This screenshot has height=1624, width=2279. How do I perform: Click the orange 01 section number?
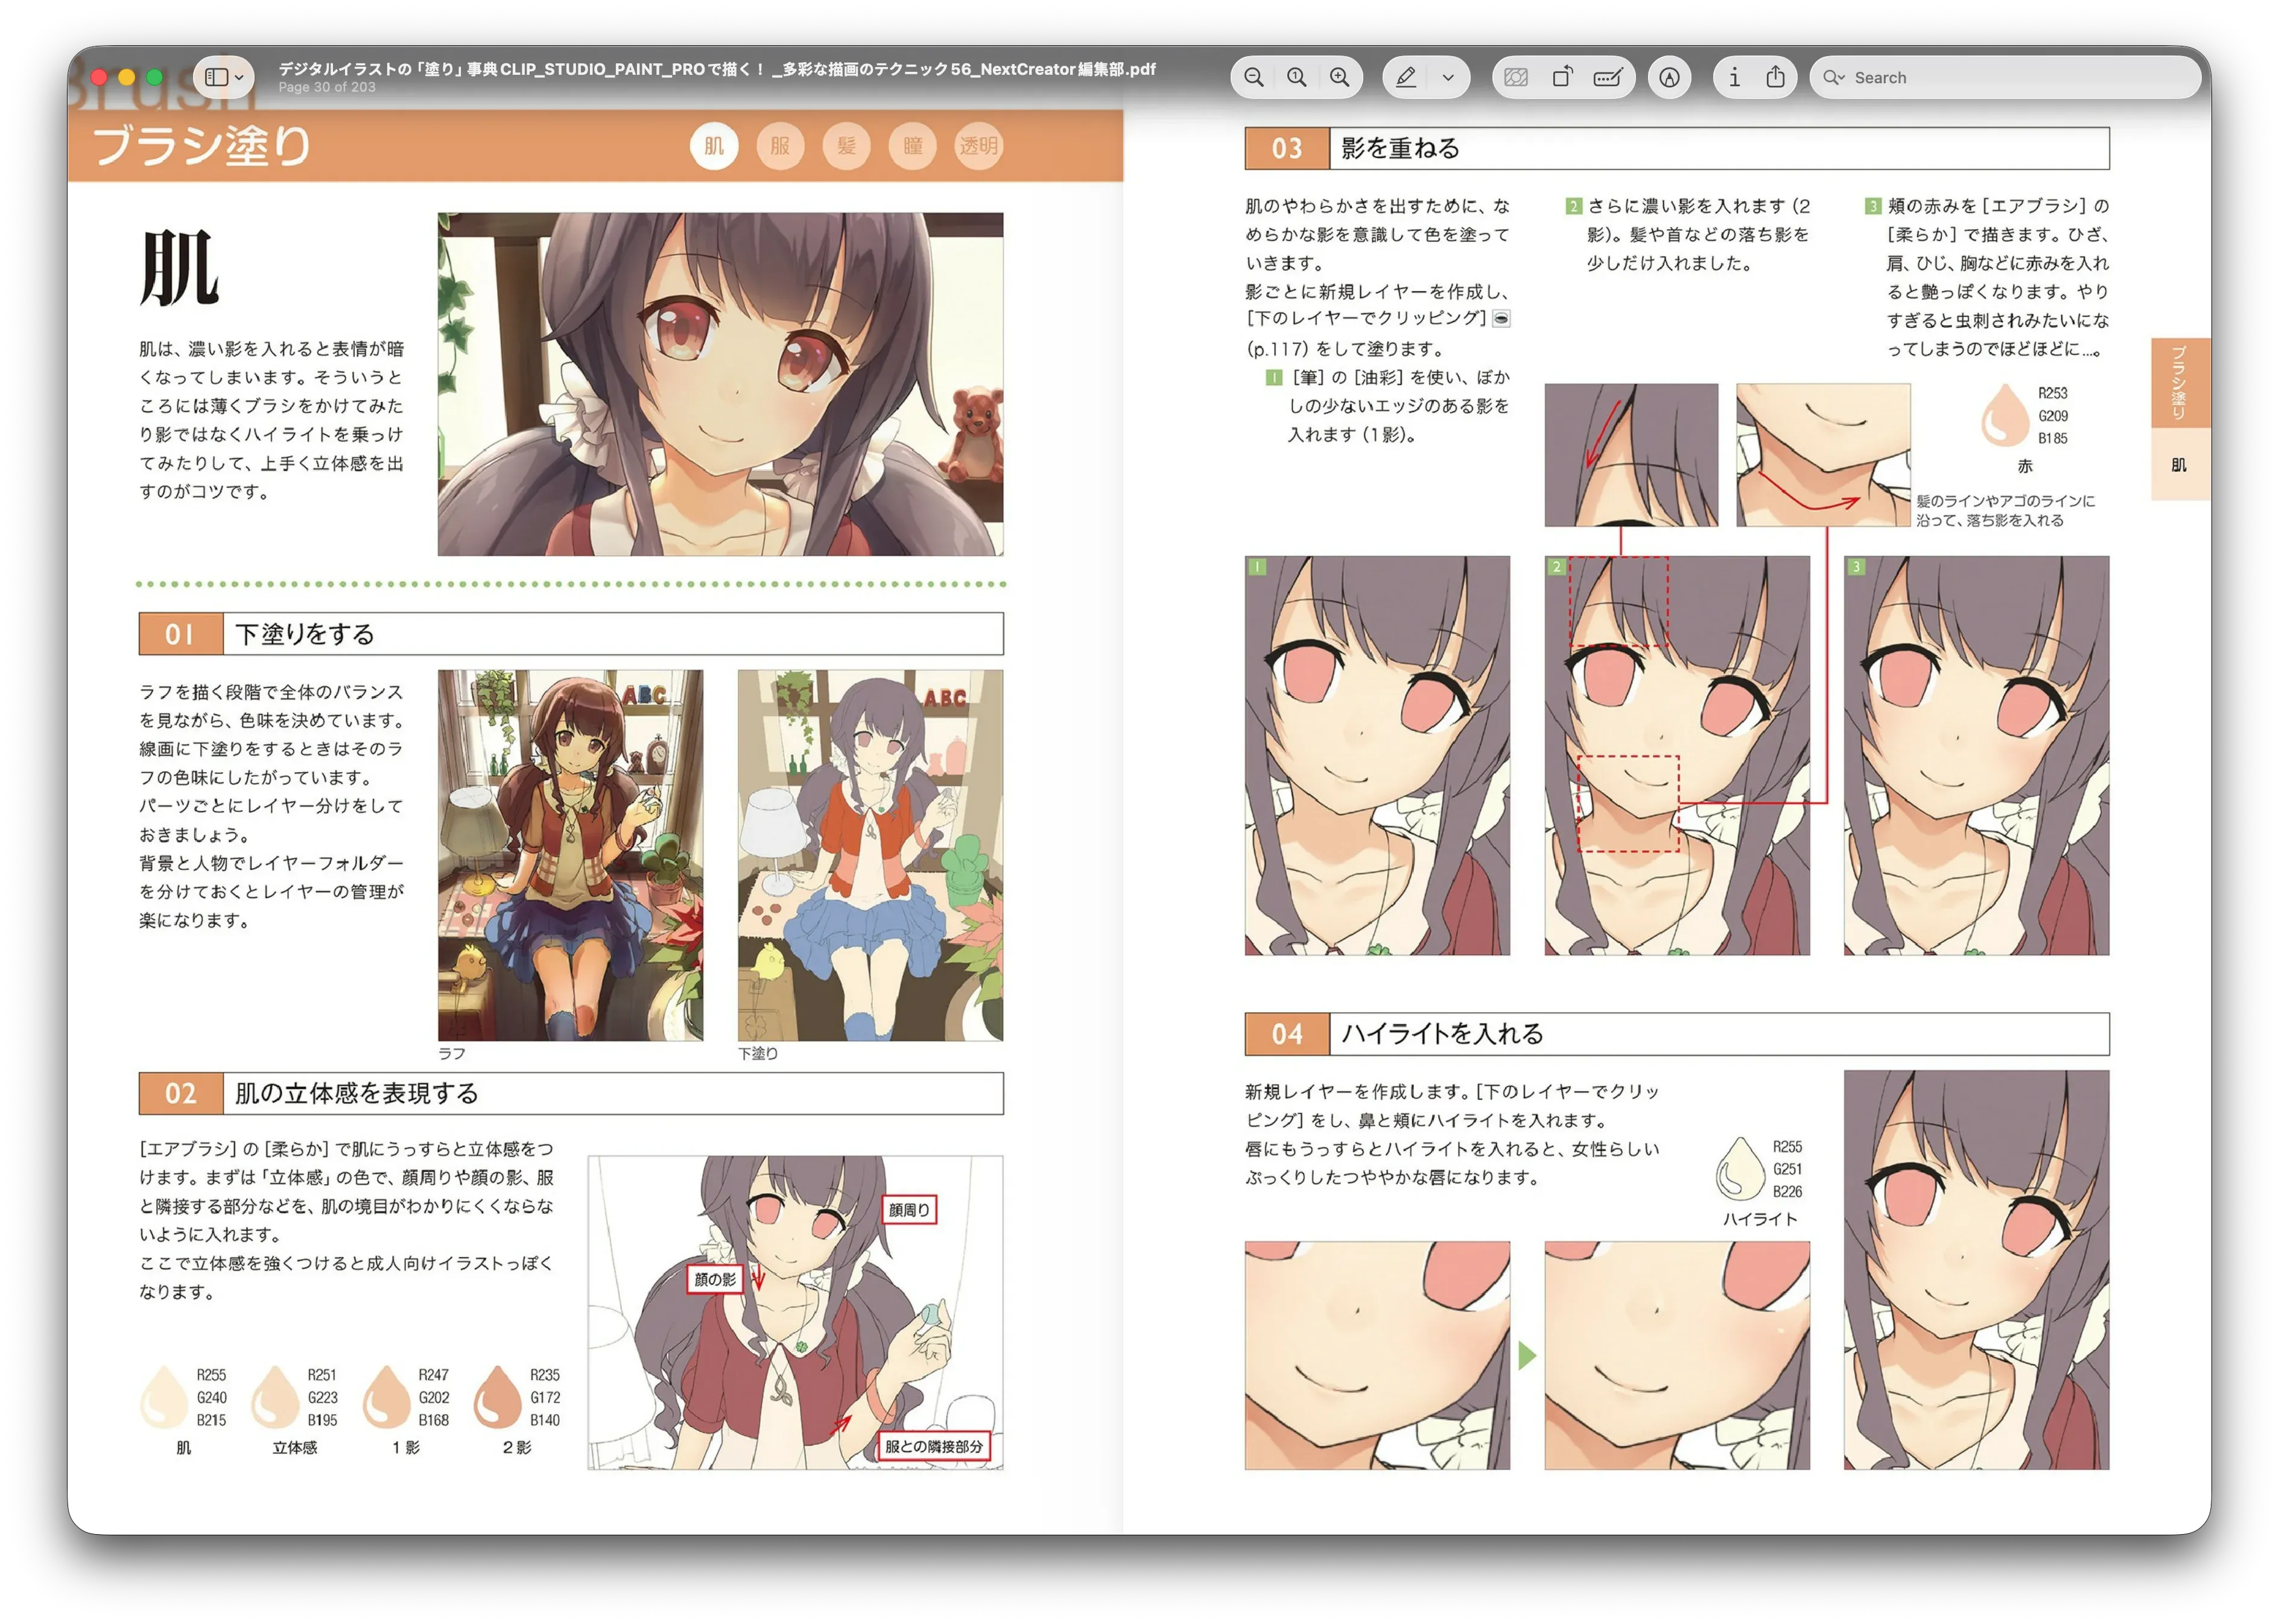180,634
